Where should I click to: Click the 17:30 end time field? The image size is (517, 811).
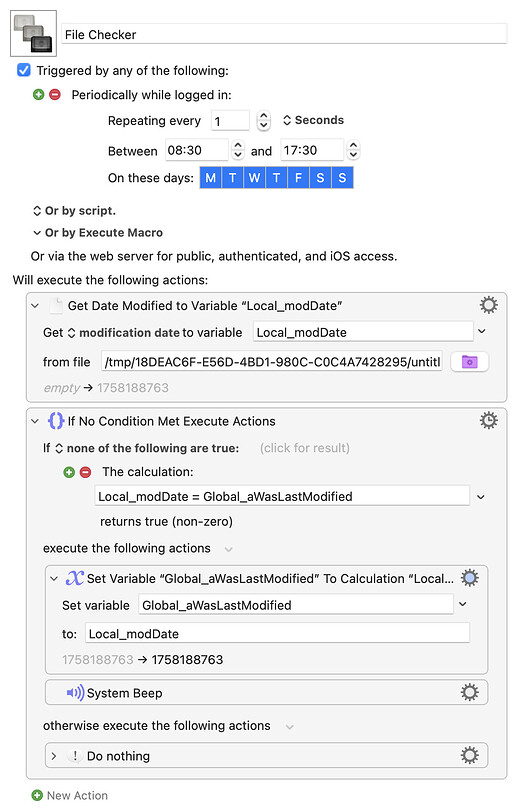[312, 150]
